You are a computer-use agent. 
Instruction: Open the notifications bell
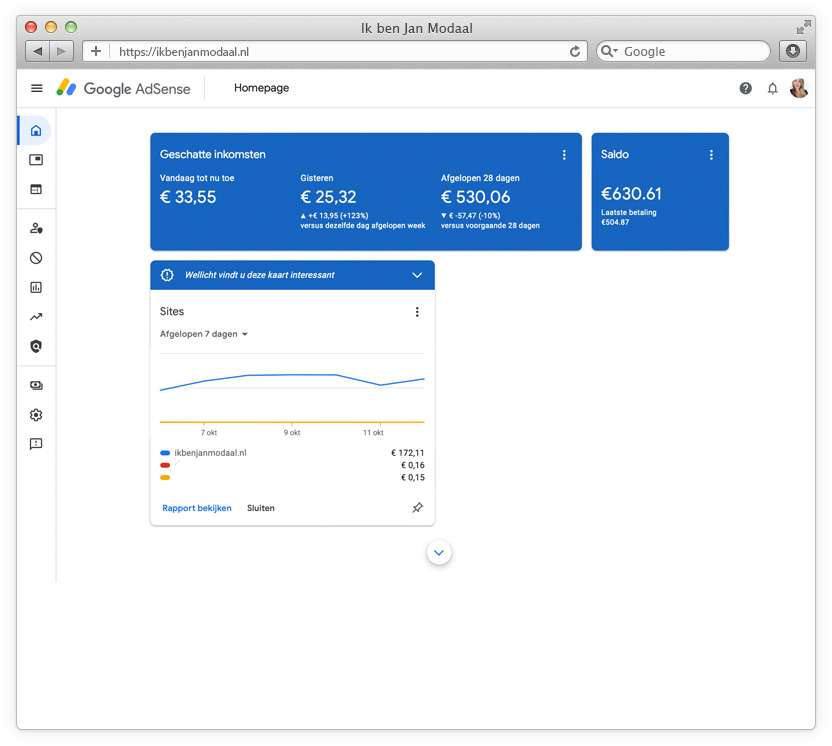773,89
